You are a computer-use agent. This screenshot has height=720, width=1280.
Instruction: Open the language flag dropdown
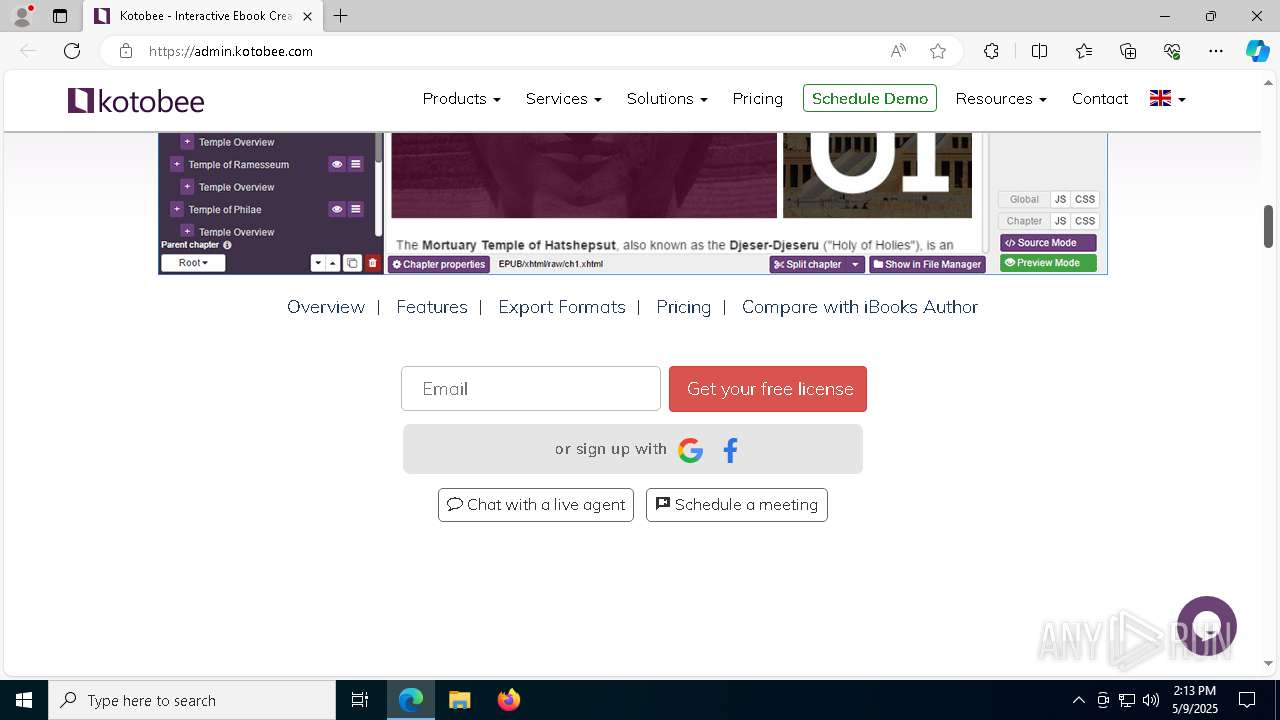pos(1168,98)
